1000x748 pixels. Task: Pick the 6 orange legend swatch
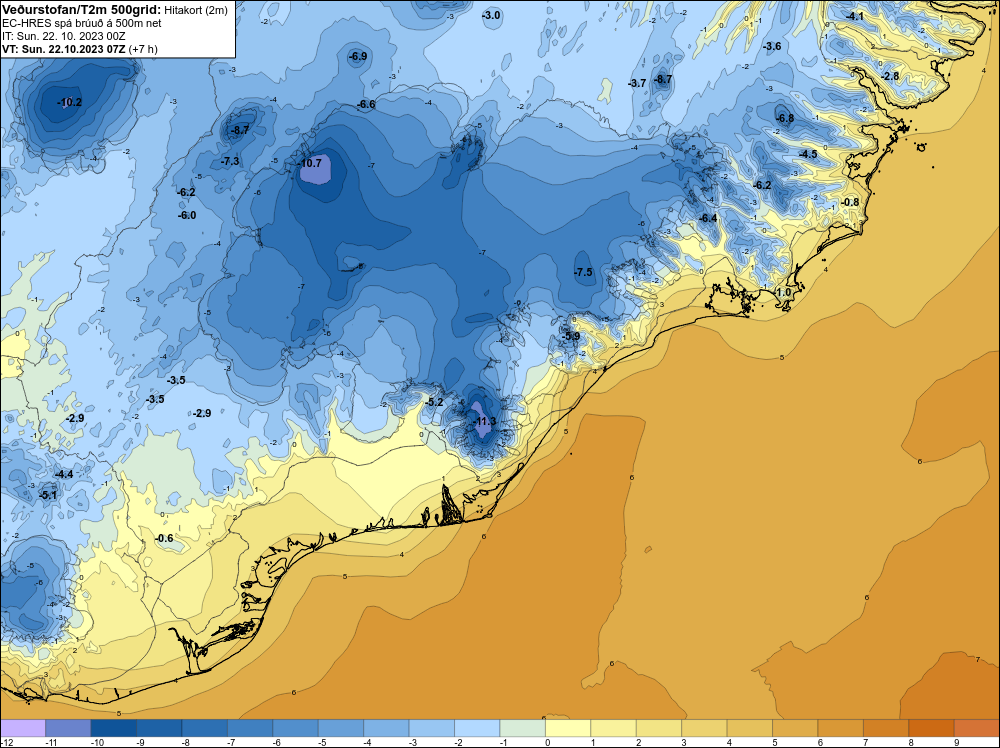841,728
